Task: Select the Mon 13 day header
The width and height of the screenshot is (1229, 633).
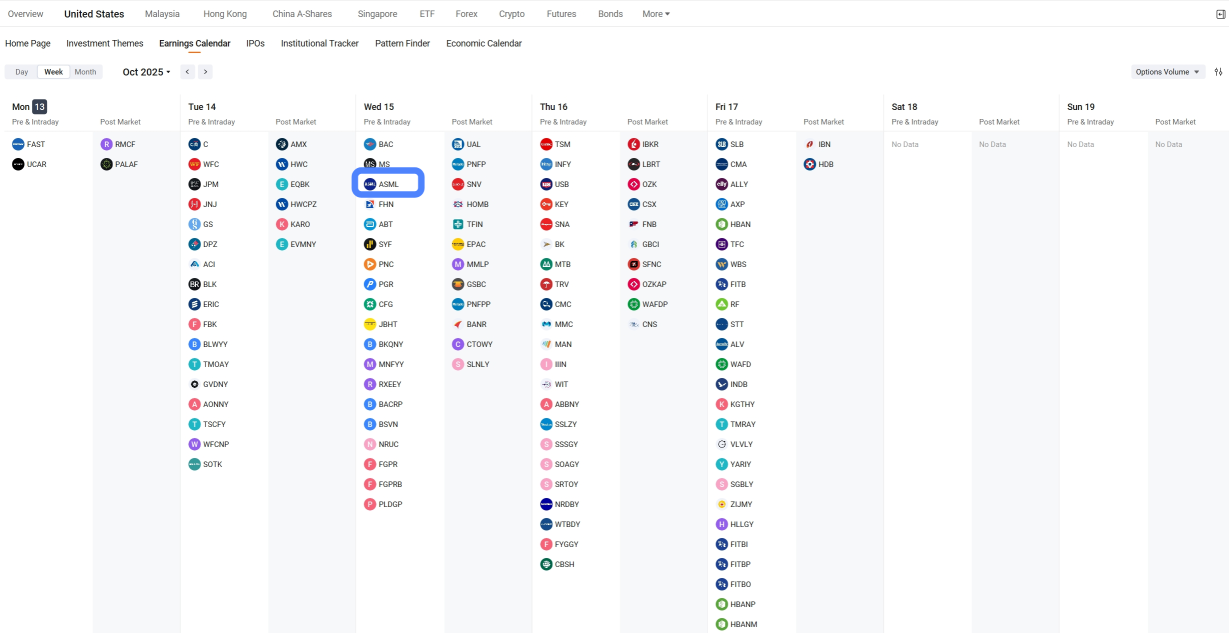Action: click(29, 106)
